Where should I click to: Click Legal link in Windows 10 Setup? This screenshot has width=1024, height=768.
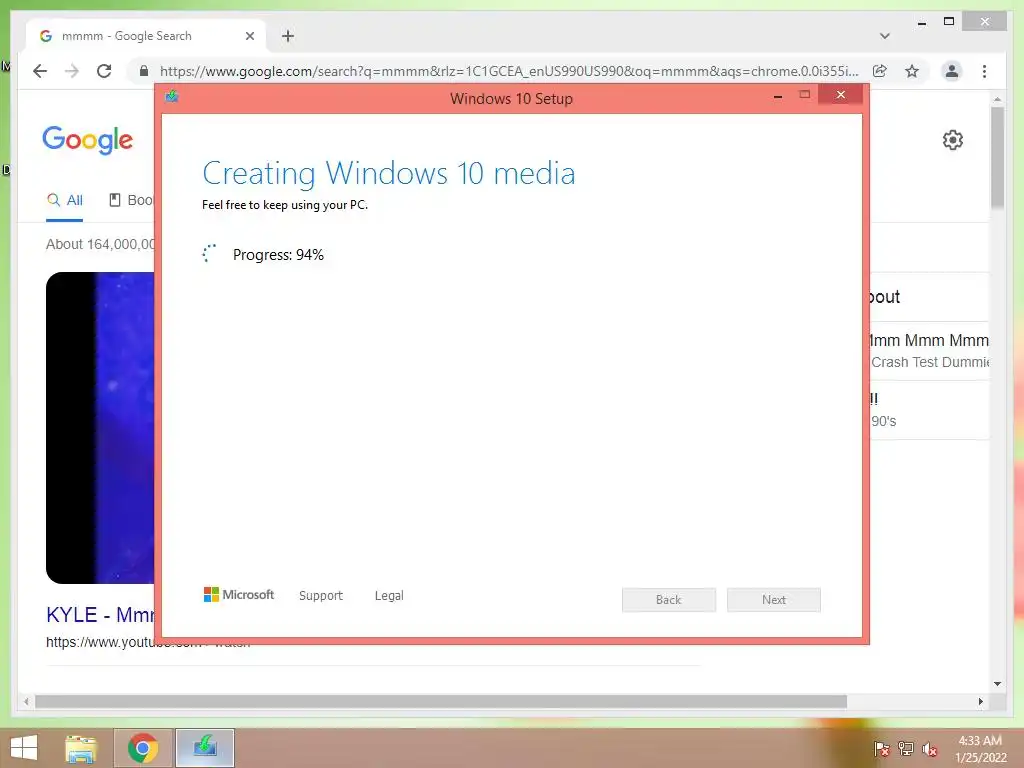point(389,596)
